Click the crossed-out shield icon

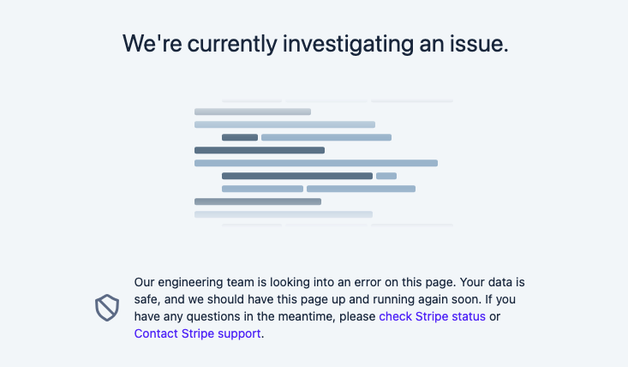[x=107, y=308]
